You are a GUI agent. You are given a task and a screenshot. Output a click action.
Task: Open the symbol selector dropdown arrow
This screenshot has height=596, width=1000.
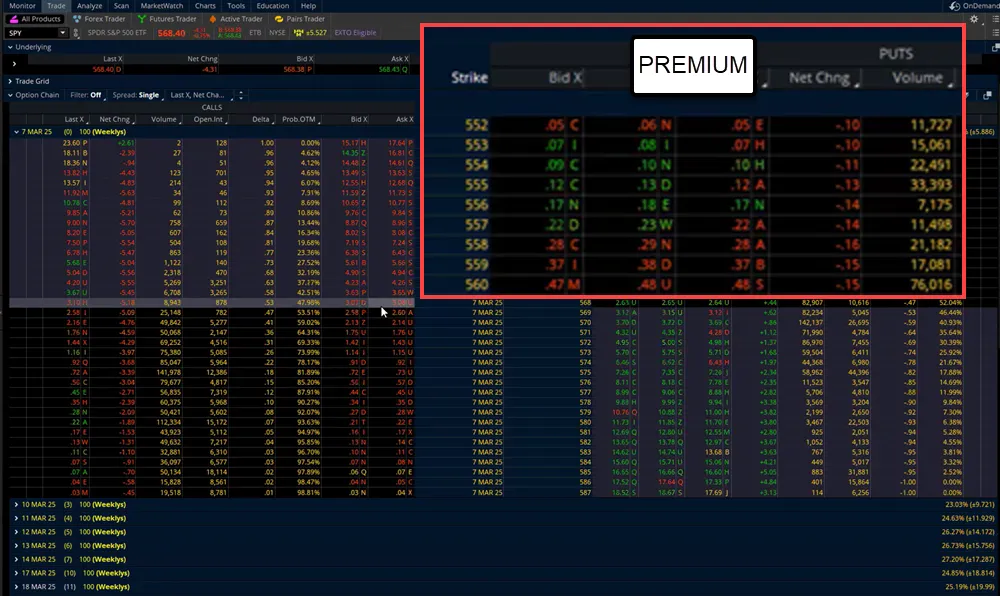click(x=62, y=33)
